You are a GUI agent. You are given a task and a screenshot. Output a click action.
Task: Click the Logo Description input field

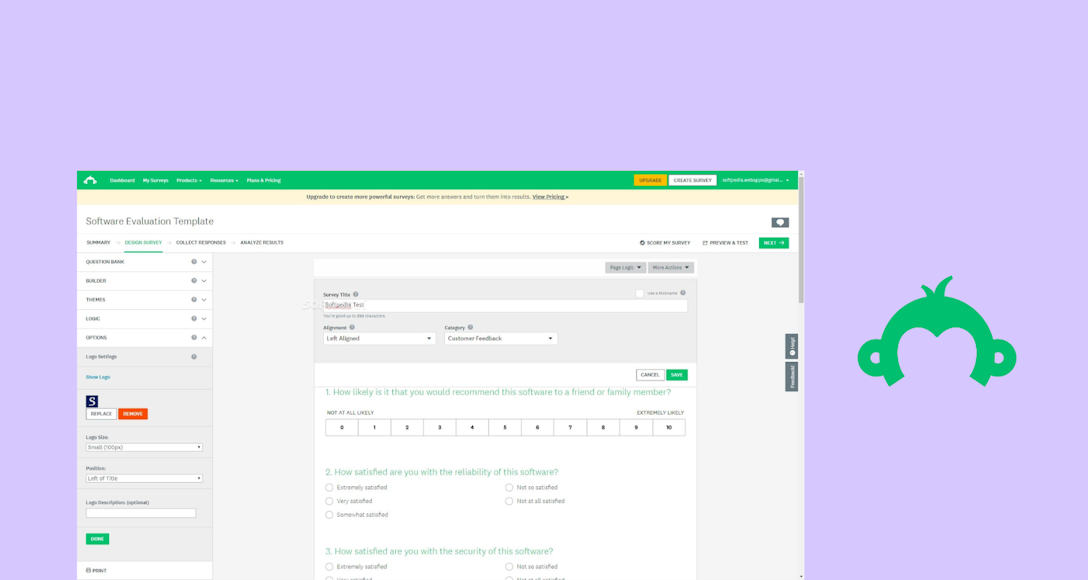(140, 512)
